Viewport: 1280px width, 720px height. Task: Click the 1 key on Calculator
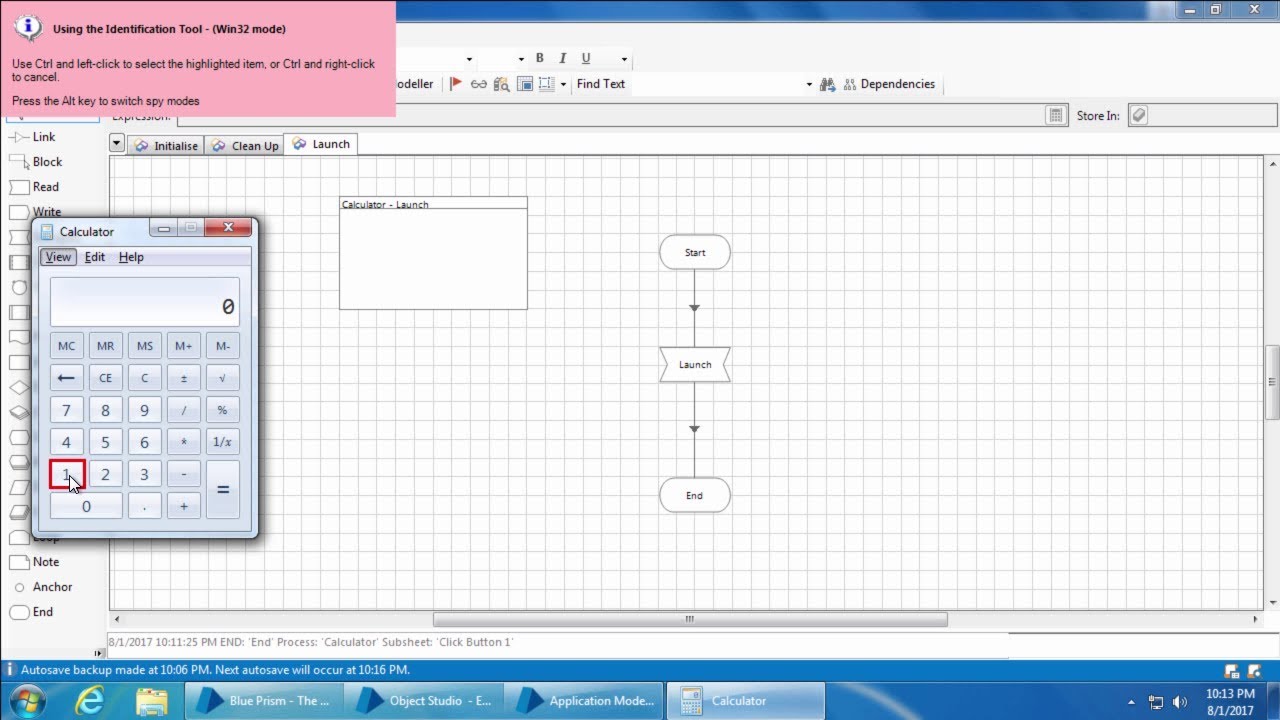point(67,475)
